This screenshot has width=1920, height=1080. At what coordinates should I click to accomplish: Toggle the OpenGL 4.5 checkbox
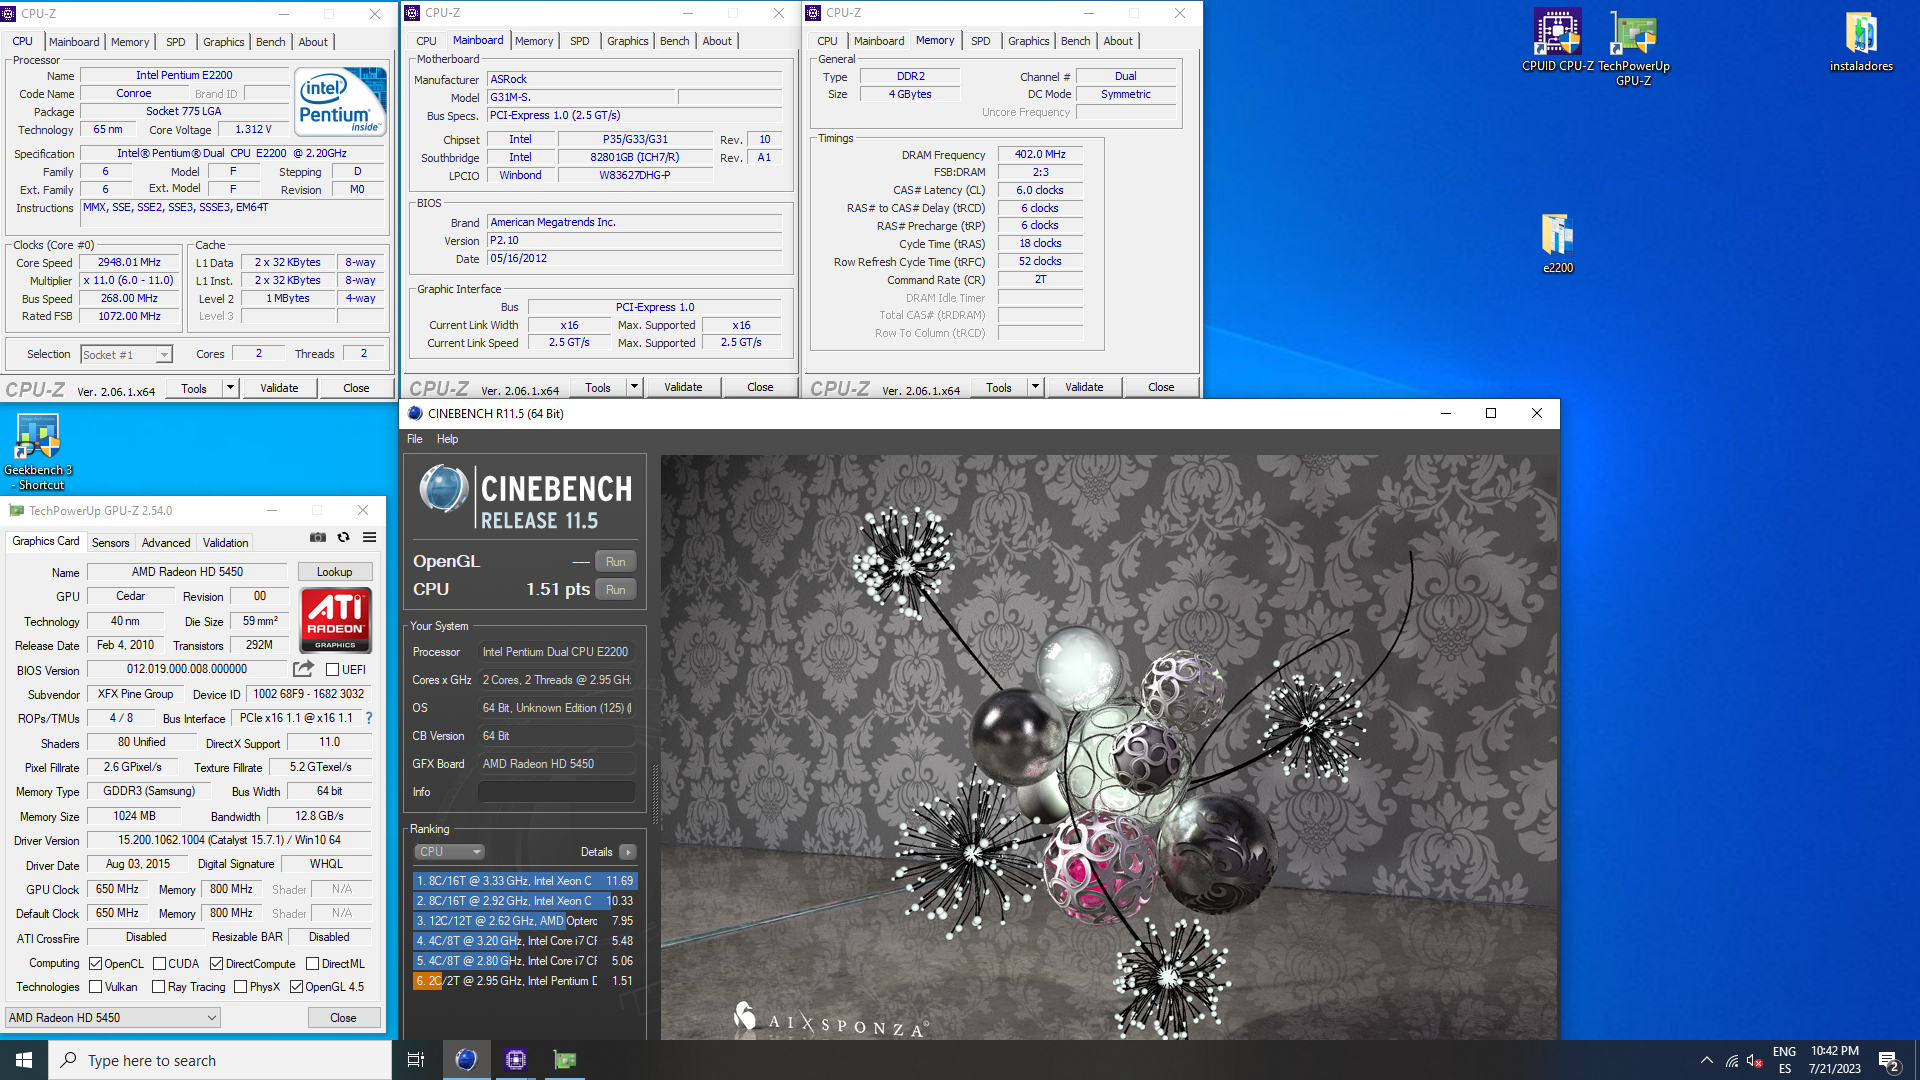tap(296, 987)
